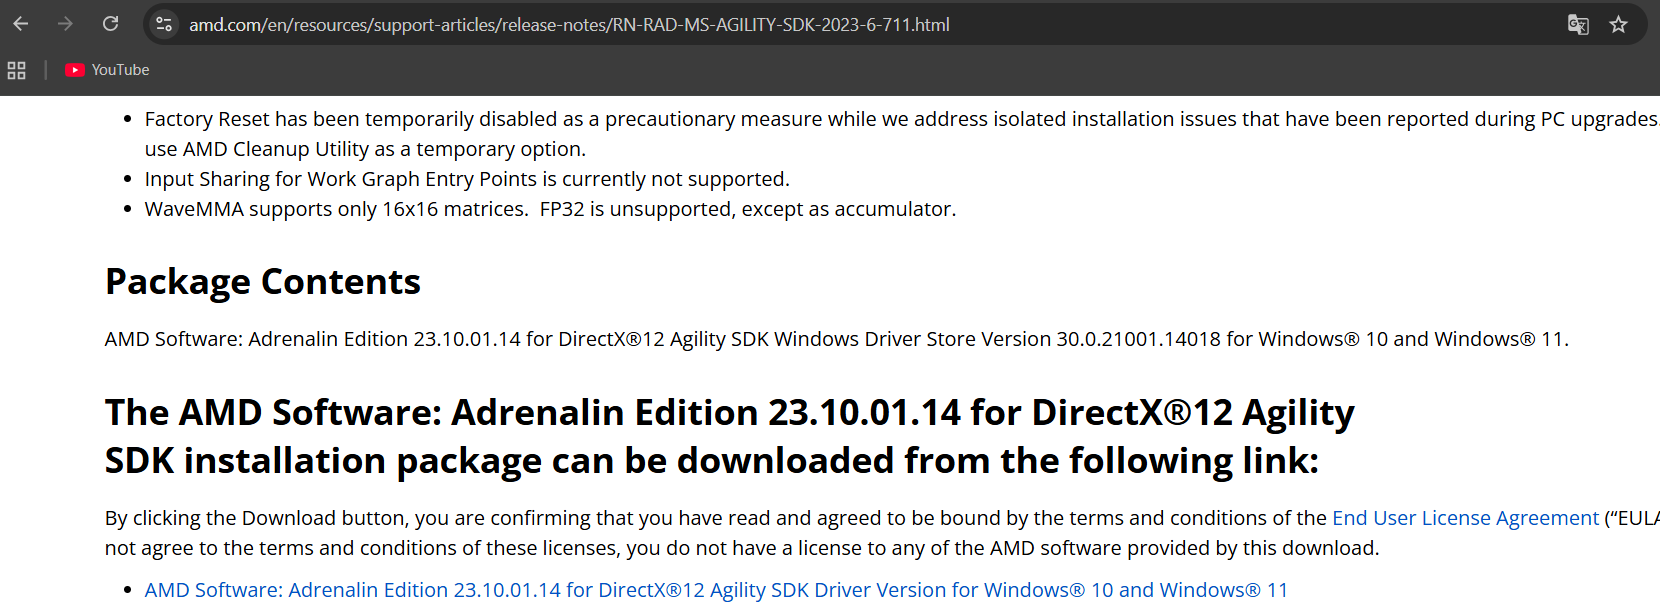The height and width of the screenshot is (608, 1660).
Task: Open the Translate this page icon
Action: click(x=1578, y=25)
